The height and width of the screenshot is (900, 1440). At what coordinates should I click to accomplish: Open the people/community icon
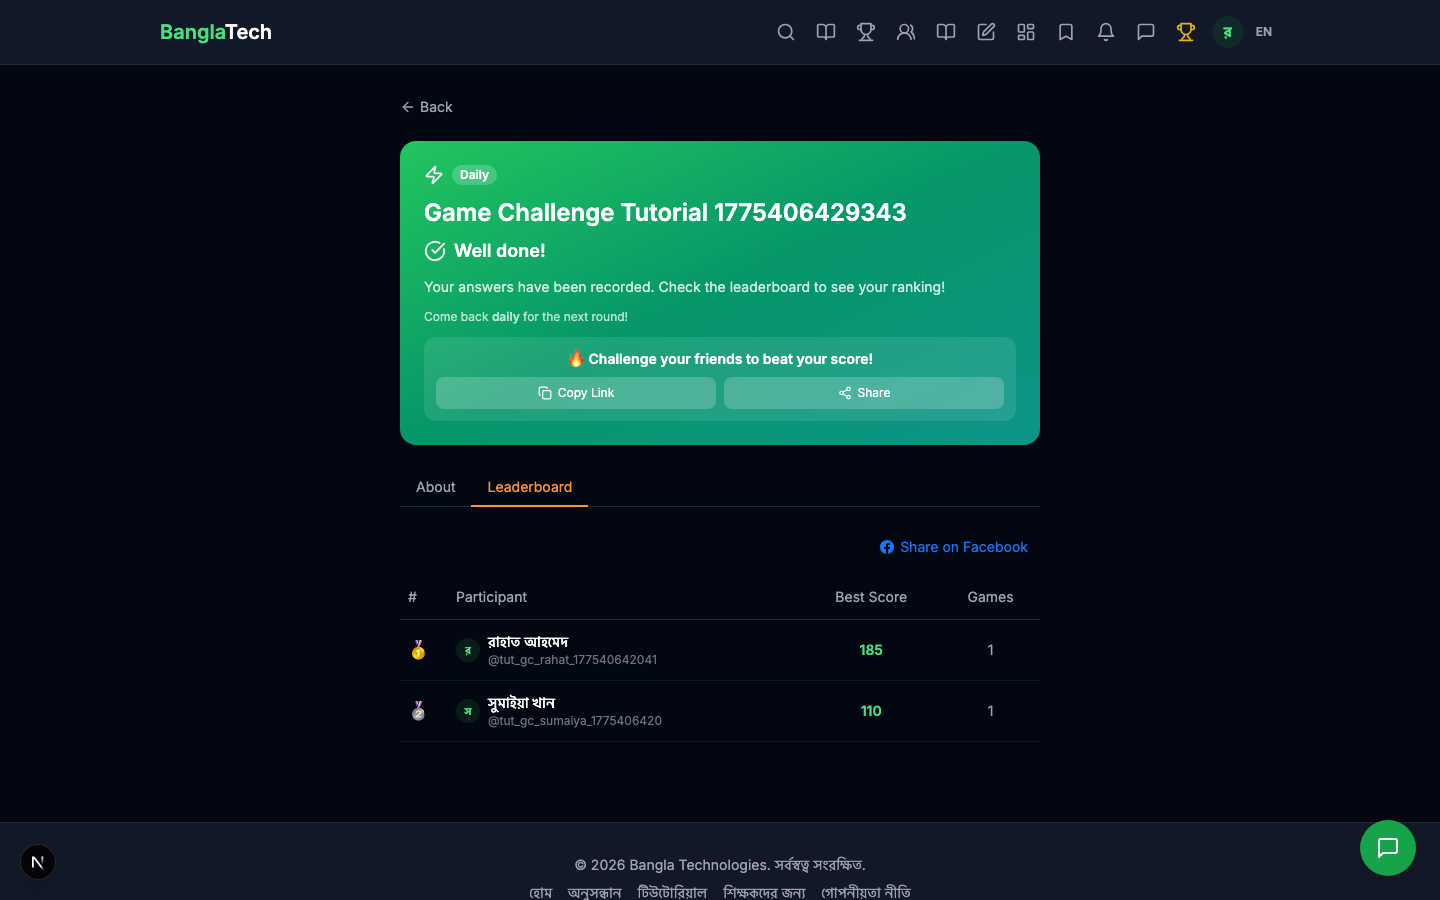[x=906, y=32]
